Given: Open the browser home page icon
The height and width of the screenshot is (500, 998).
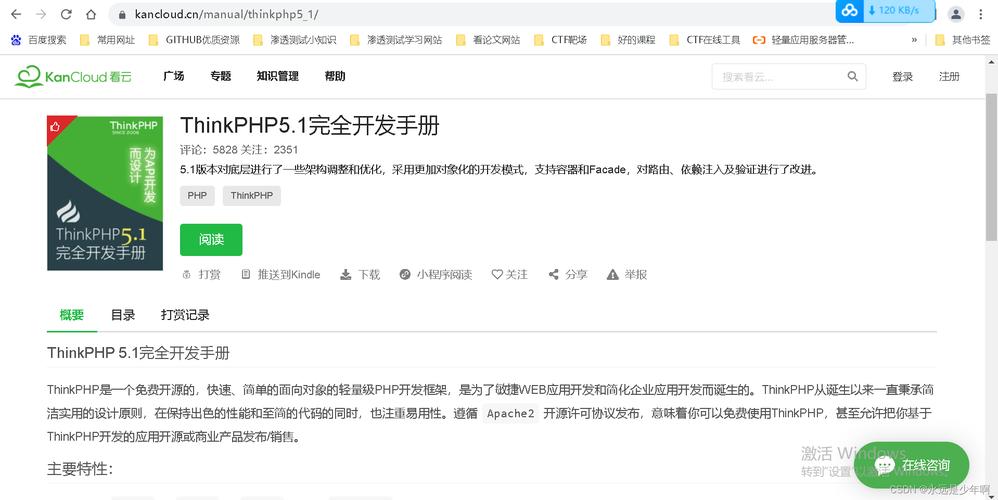Looking at the screenshot, I should [91, 14].
